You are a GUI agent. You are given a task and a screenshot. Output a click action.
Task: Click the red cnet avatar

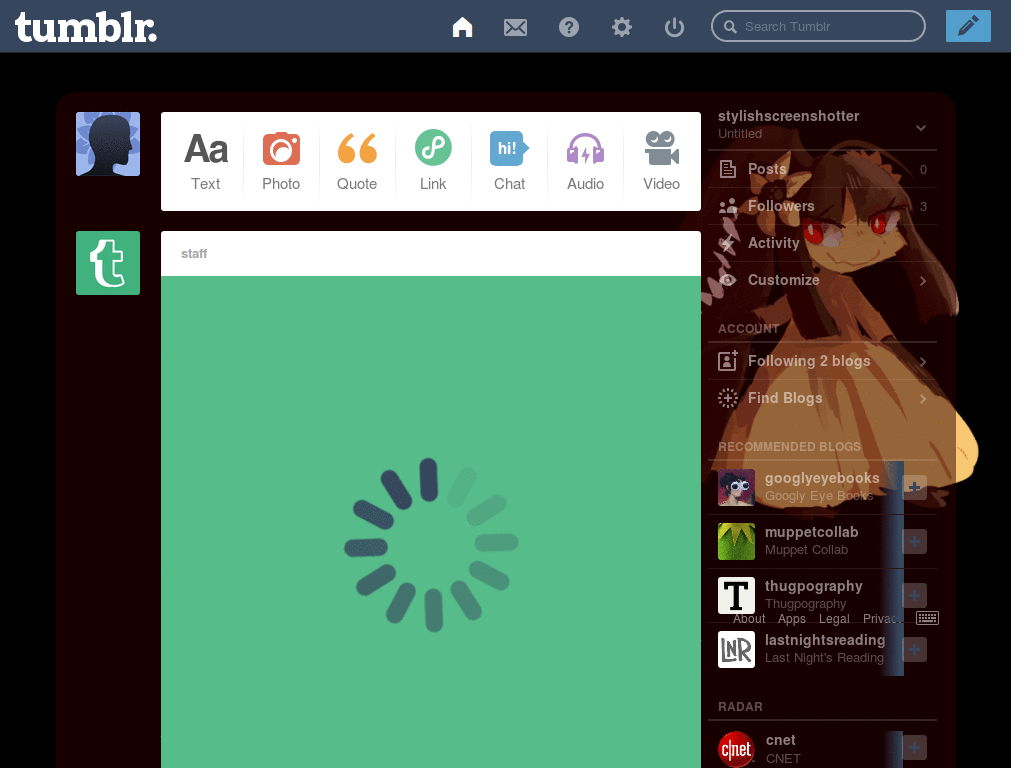(736, 749)
